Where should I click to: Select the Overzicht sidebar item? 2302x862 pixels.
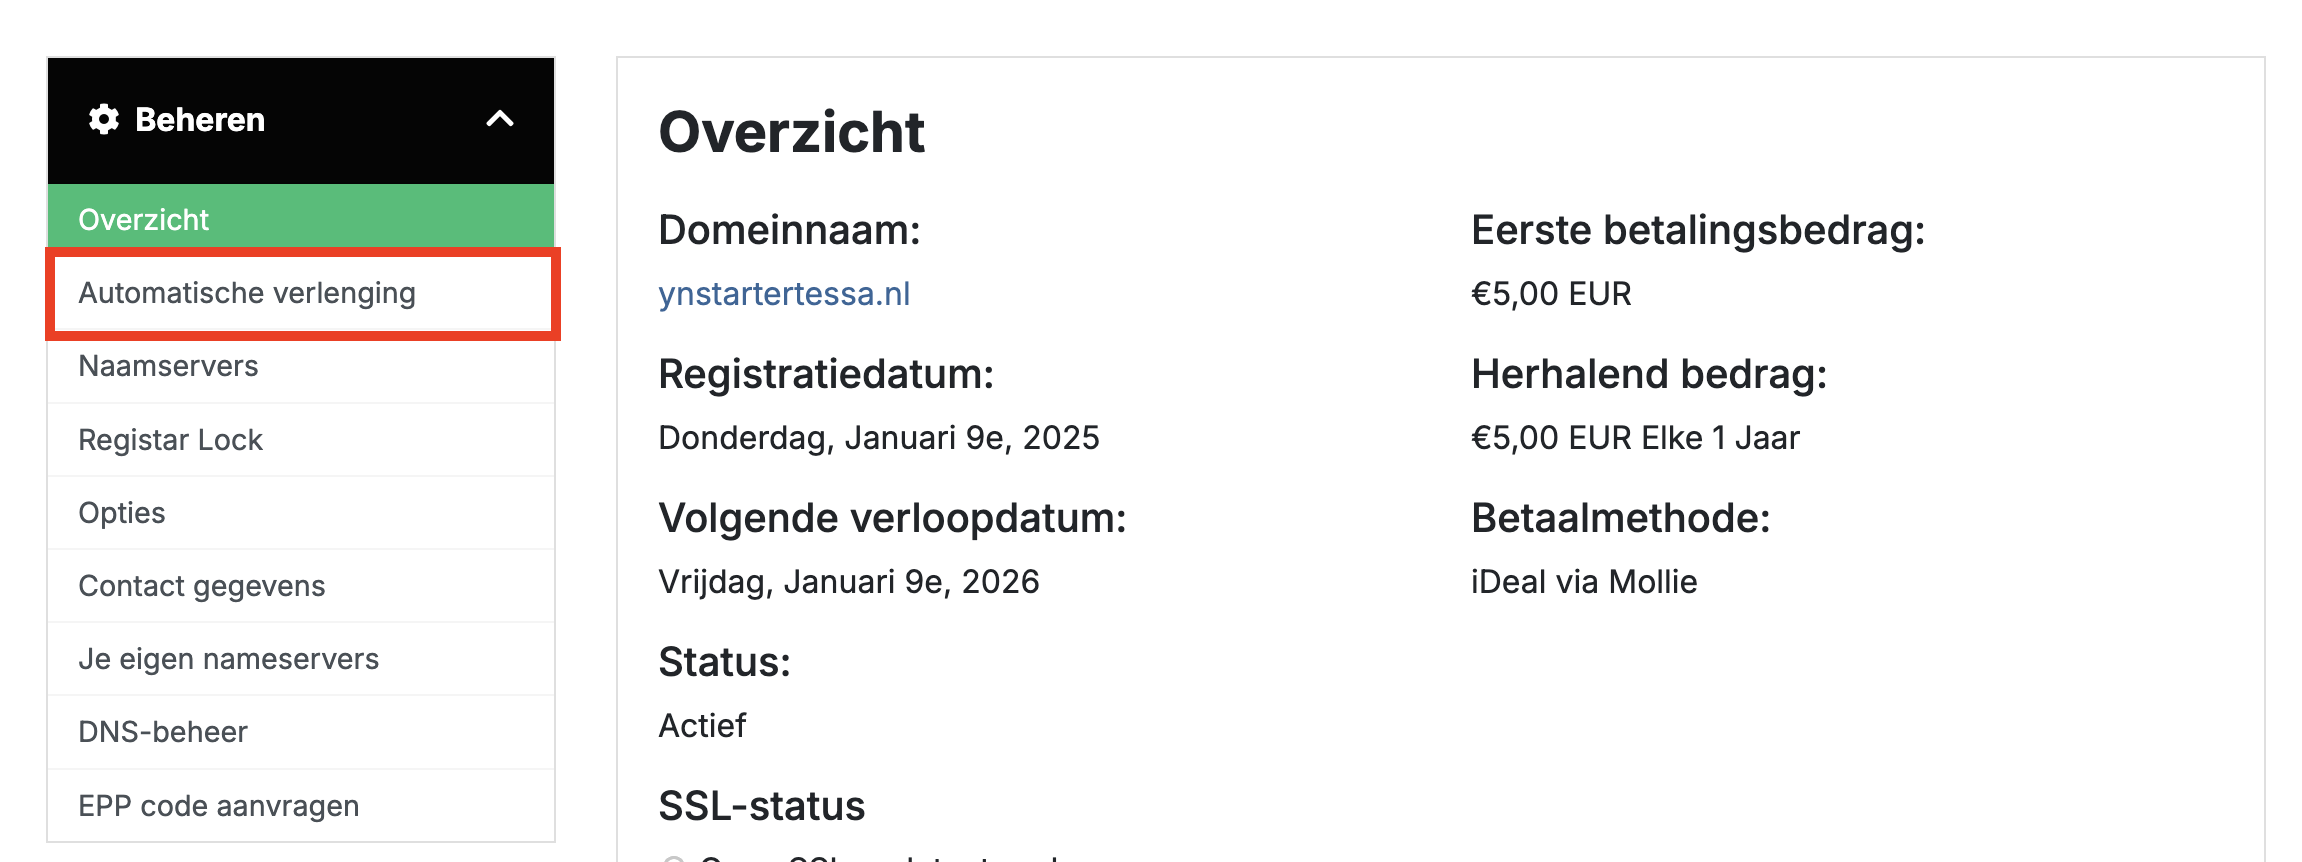click(x=144, y=219)
